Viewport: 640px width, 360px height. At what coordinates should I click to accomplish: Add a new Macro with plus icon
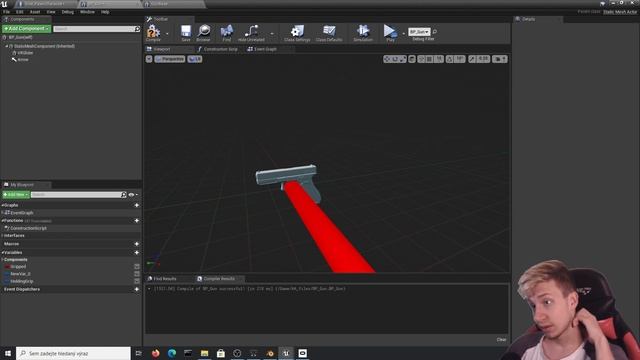point(137,244)
